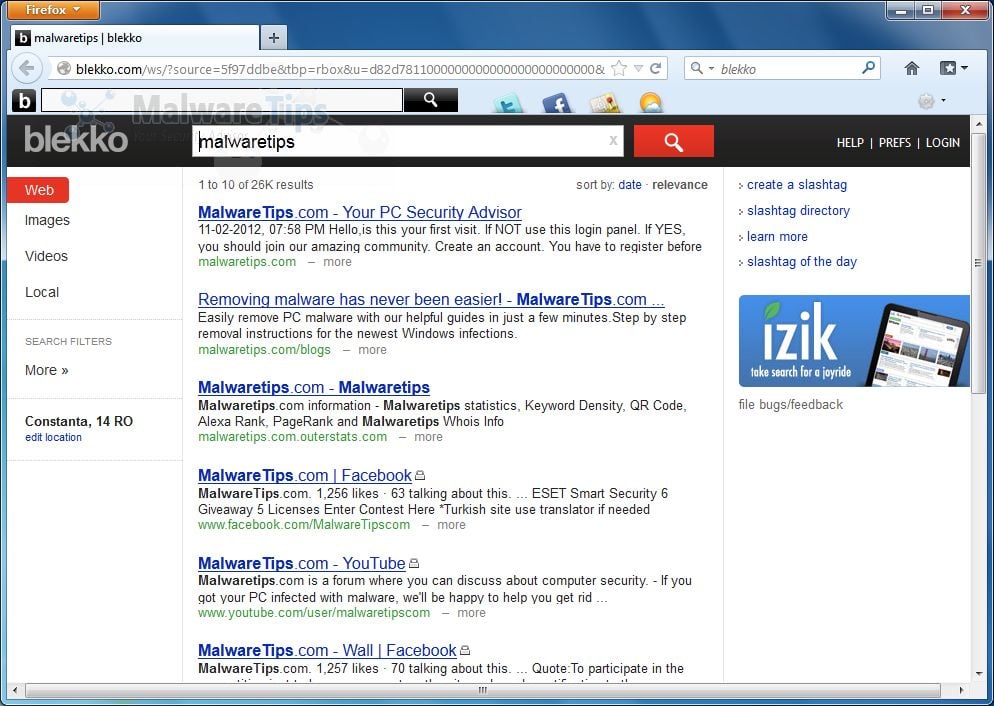
Task: Click the site identity globe icon
Action: [x=63, y=68]
